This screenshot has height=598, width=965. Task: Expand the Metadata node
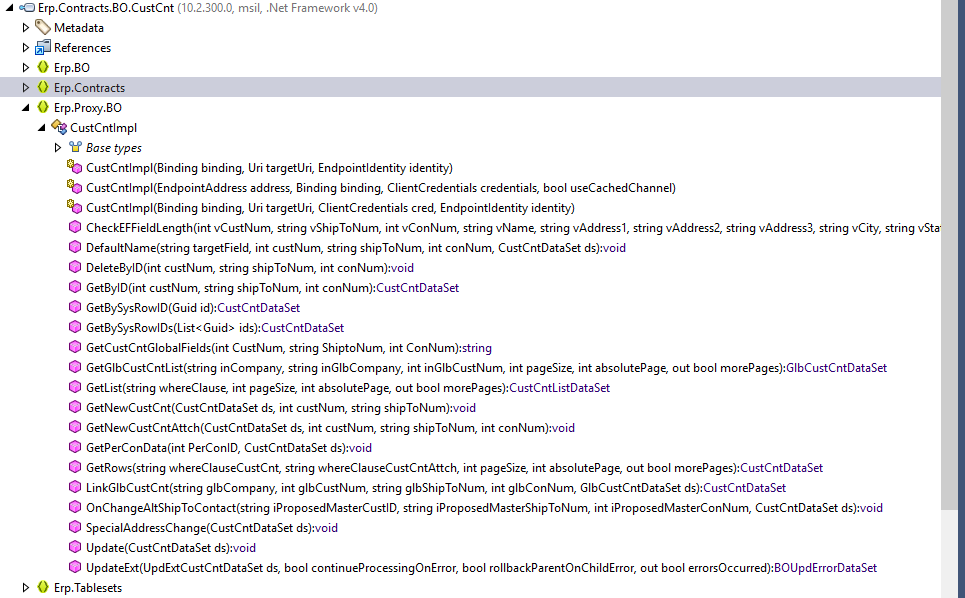(x=25, y=28)
